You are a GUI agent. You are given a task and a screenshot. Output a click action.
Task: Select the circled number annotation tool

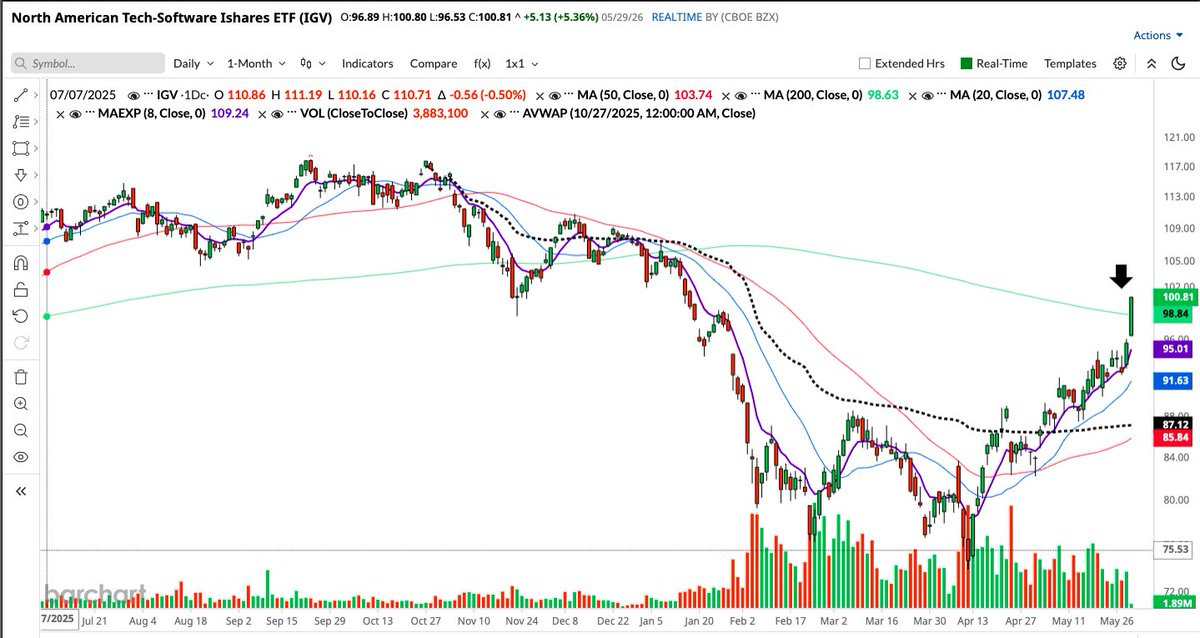coord(19,202)
